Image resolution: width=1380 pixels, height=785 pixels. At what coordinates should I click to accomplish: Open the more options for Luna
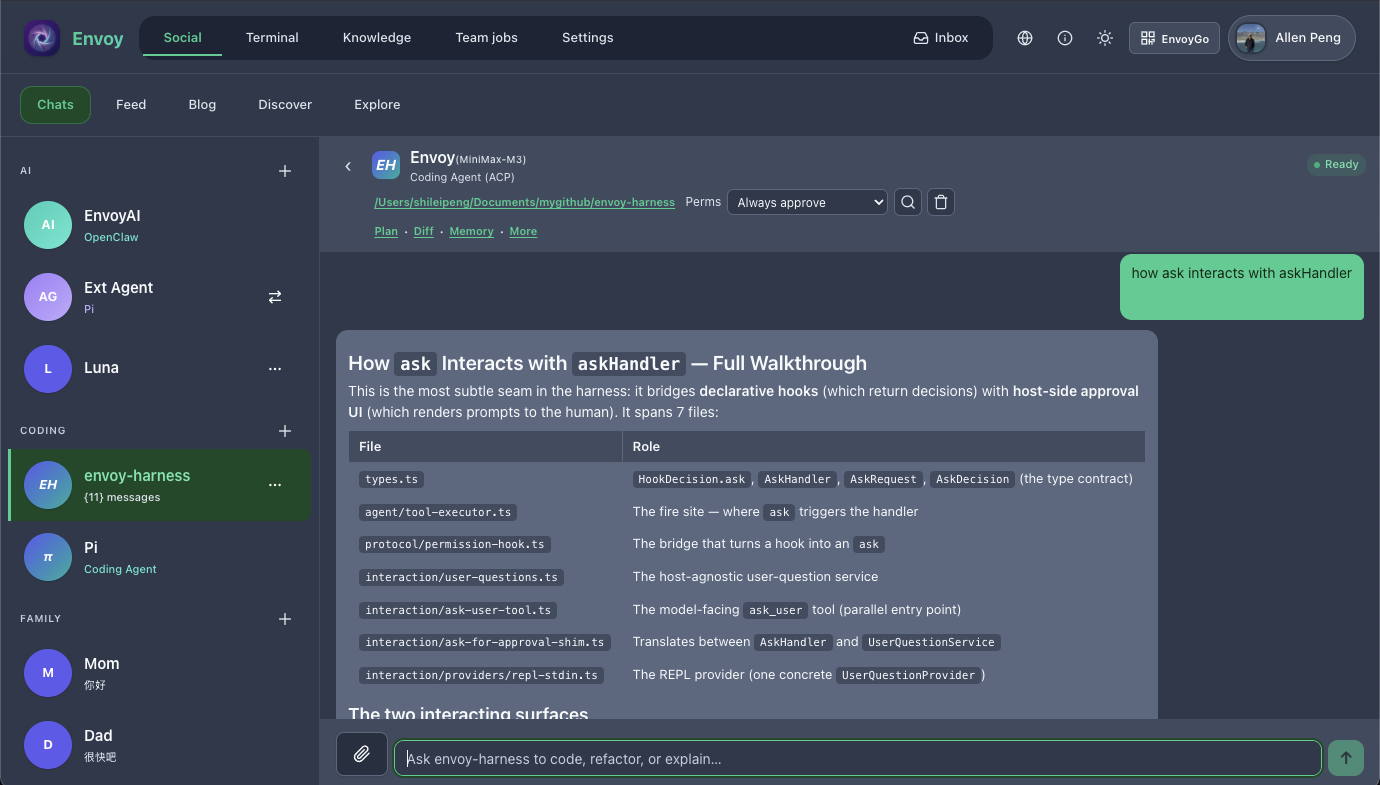pos(275,369)
